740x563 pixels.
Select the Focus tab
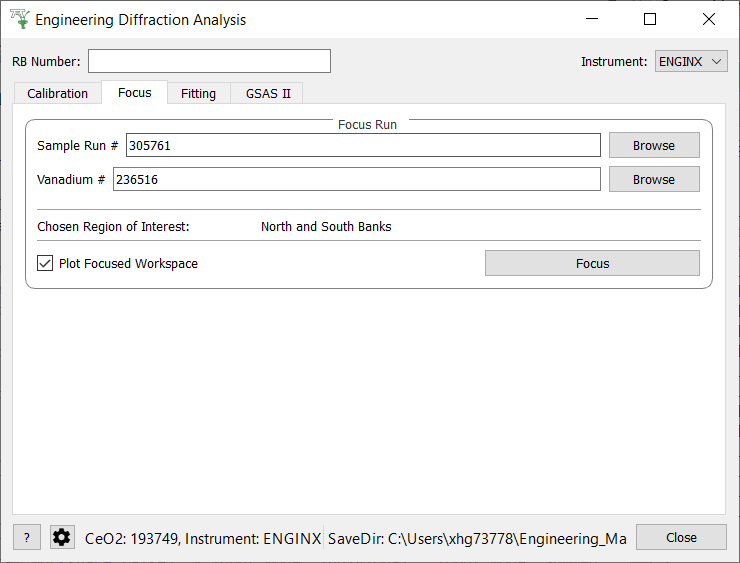click(x=135, y=93)
